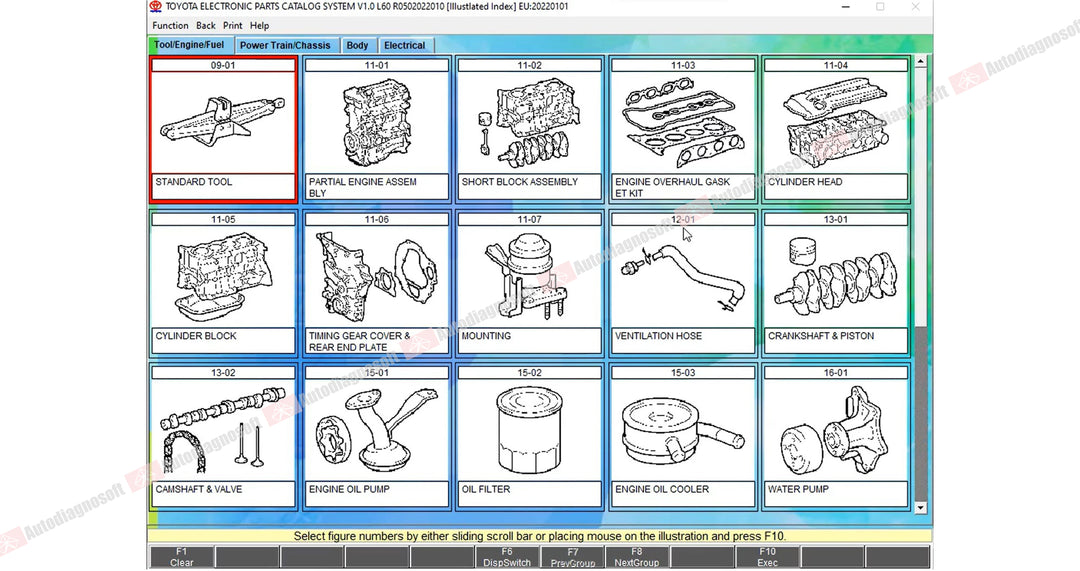
Task: Click the 11-01 figure number label
Action: [376, 65]
